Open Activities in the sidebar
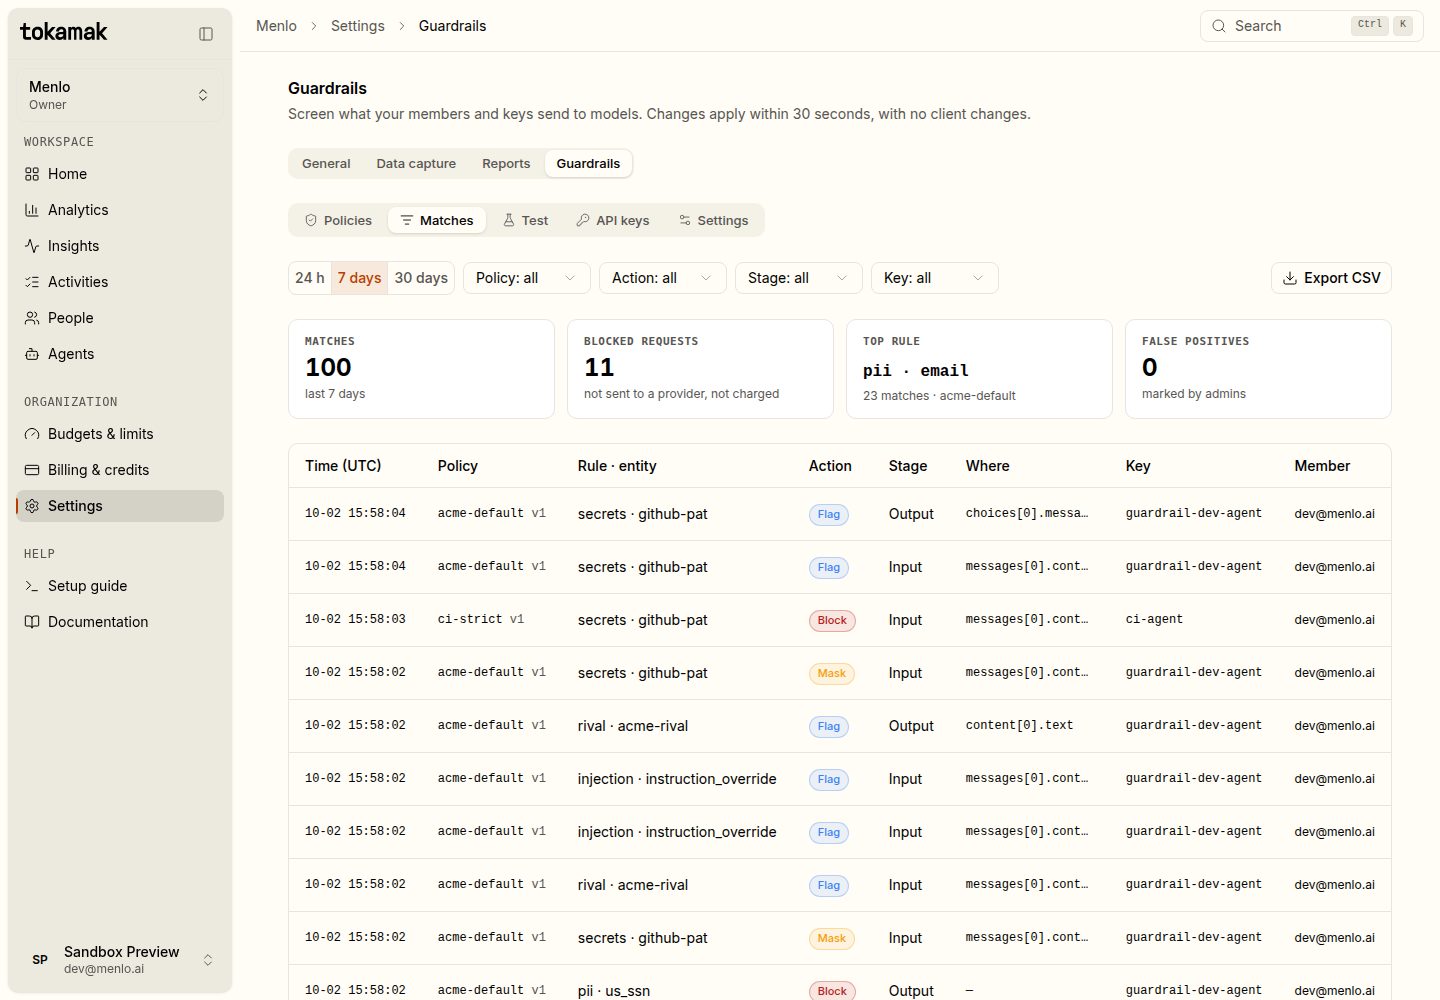Screen dimensions: 1440x1000 pyautogui.click(x=120, y=282)
